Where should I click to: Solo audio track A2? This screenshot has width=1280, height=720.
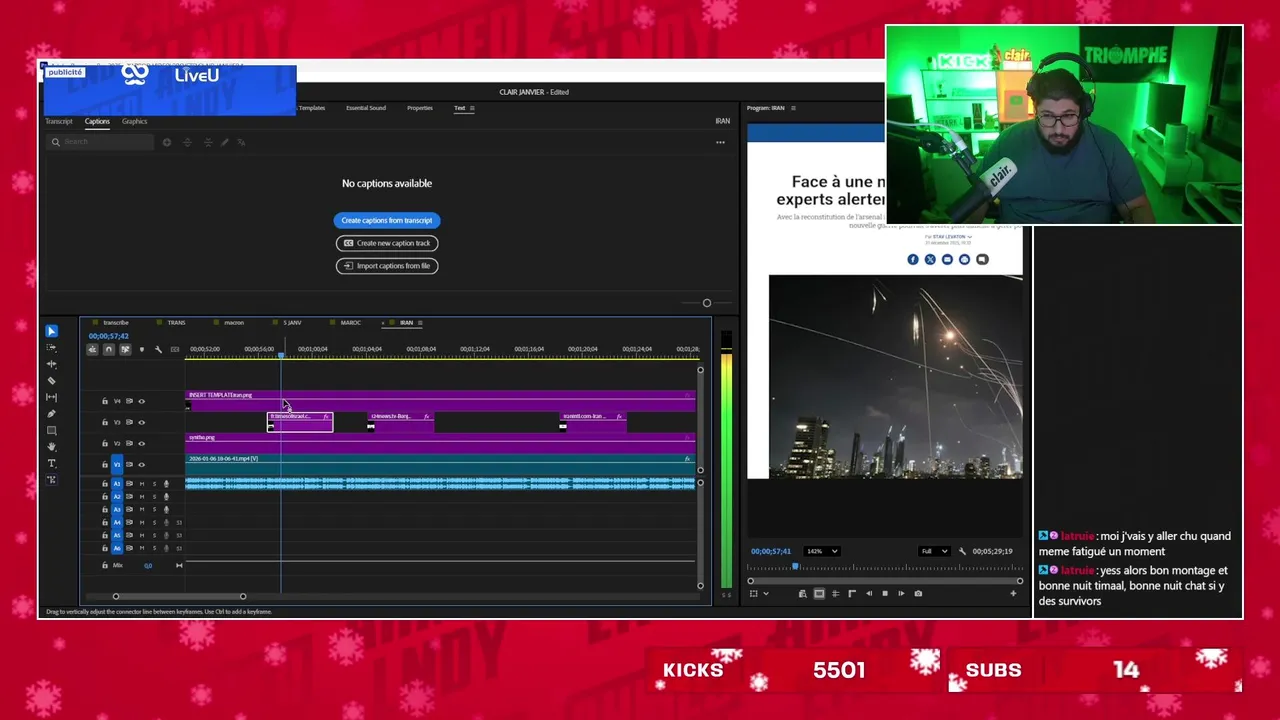[154, 497]
